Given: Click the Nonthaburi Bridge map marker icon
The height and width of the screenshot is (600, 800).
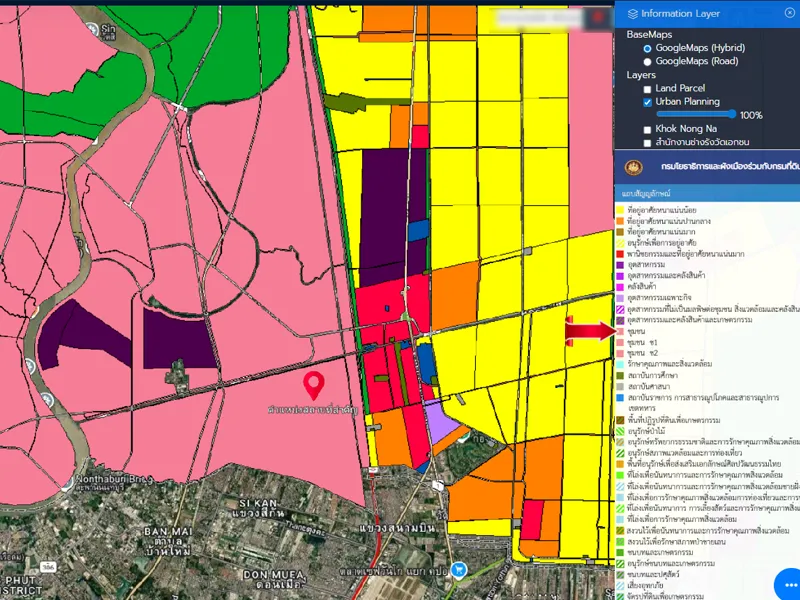Looking at the screenshot, I should [68, 486].
